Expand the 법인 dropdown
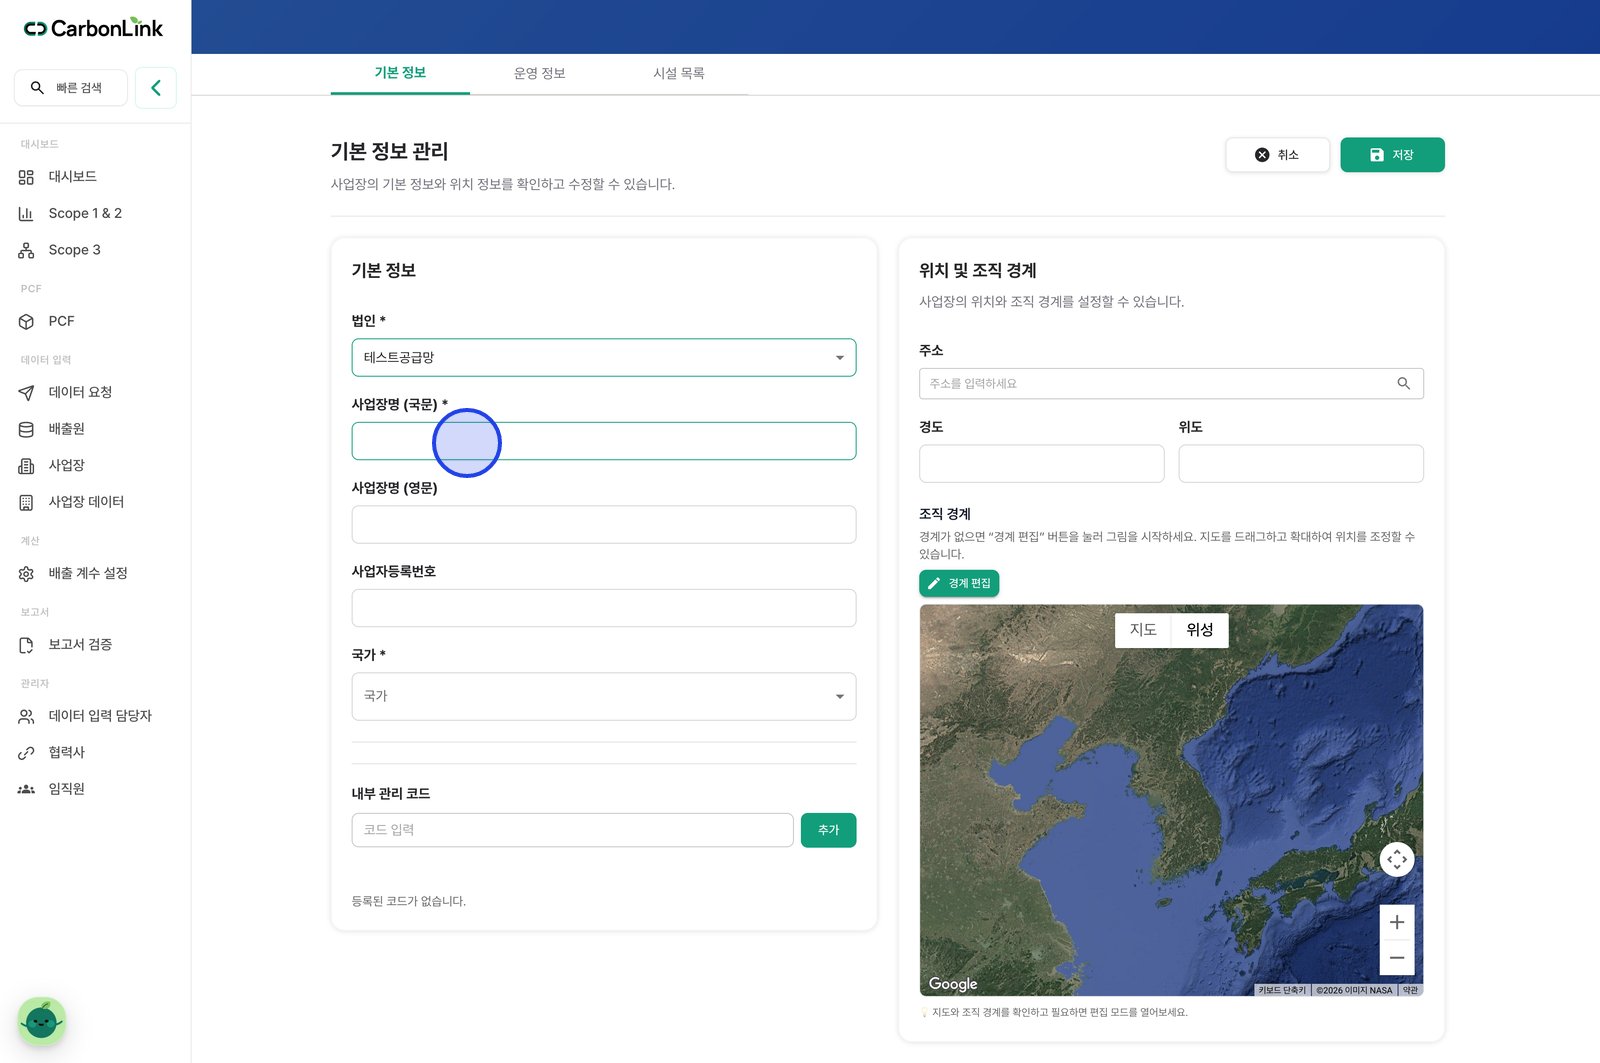 (603, 357)
